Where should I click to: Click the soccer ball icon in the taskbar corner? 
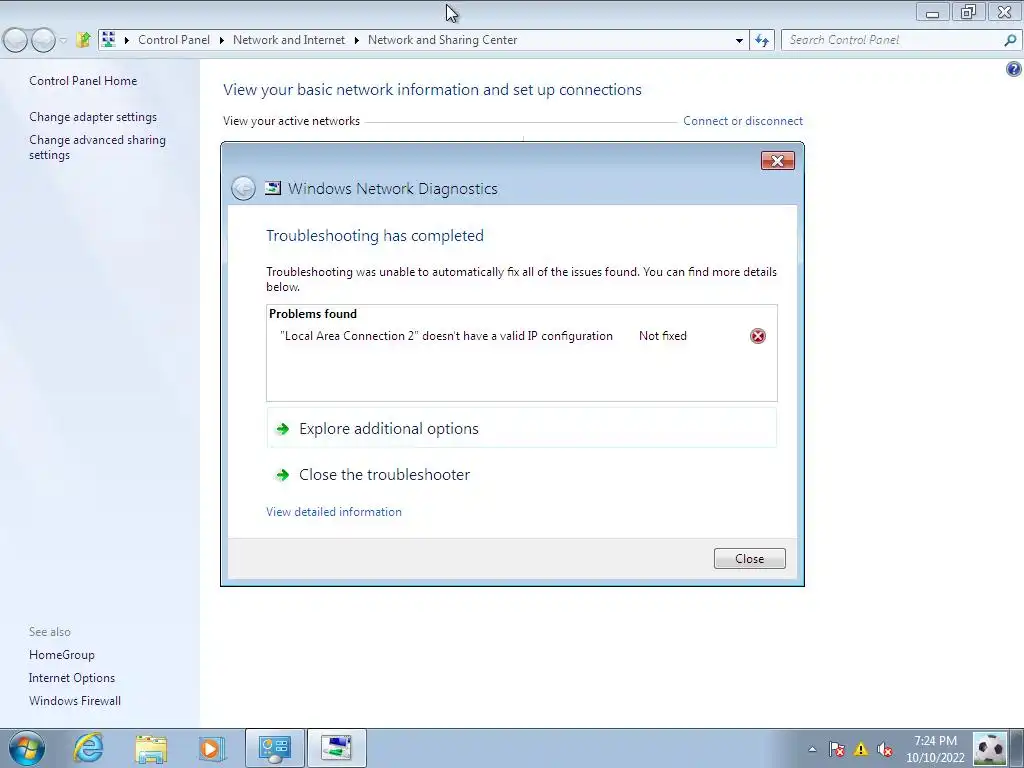coord(989,749)
